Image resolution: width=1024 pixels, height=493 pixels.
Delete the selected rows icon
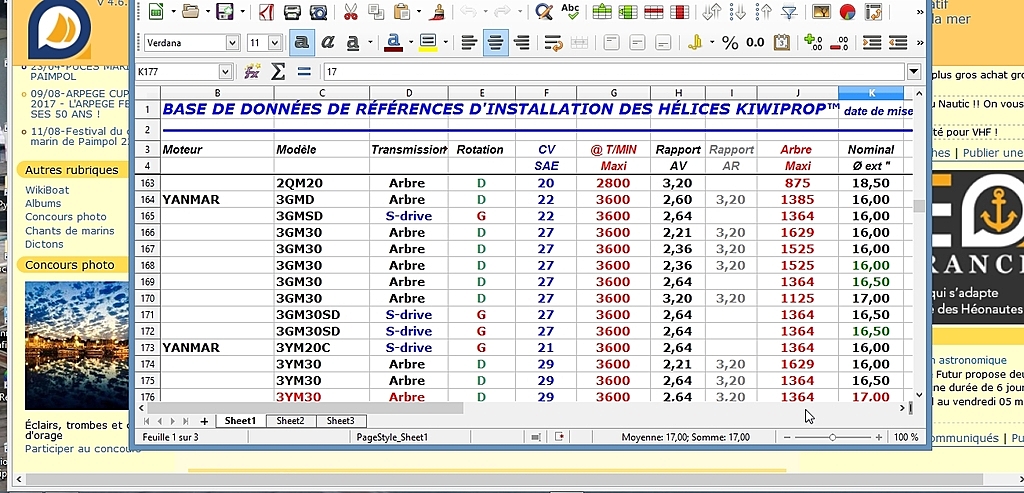click(654, 11)
